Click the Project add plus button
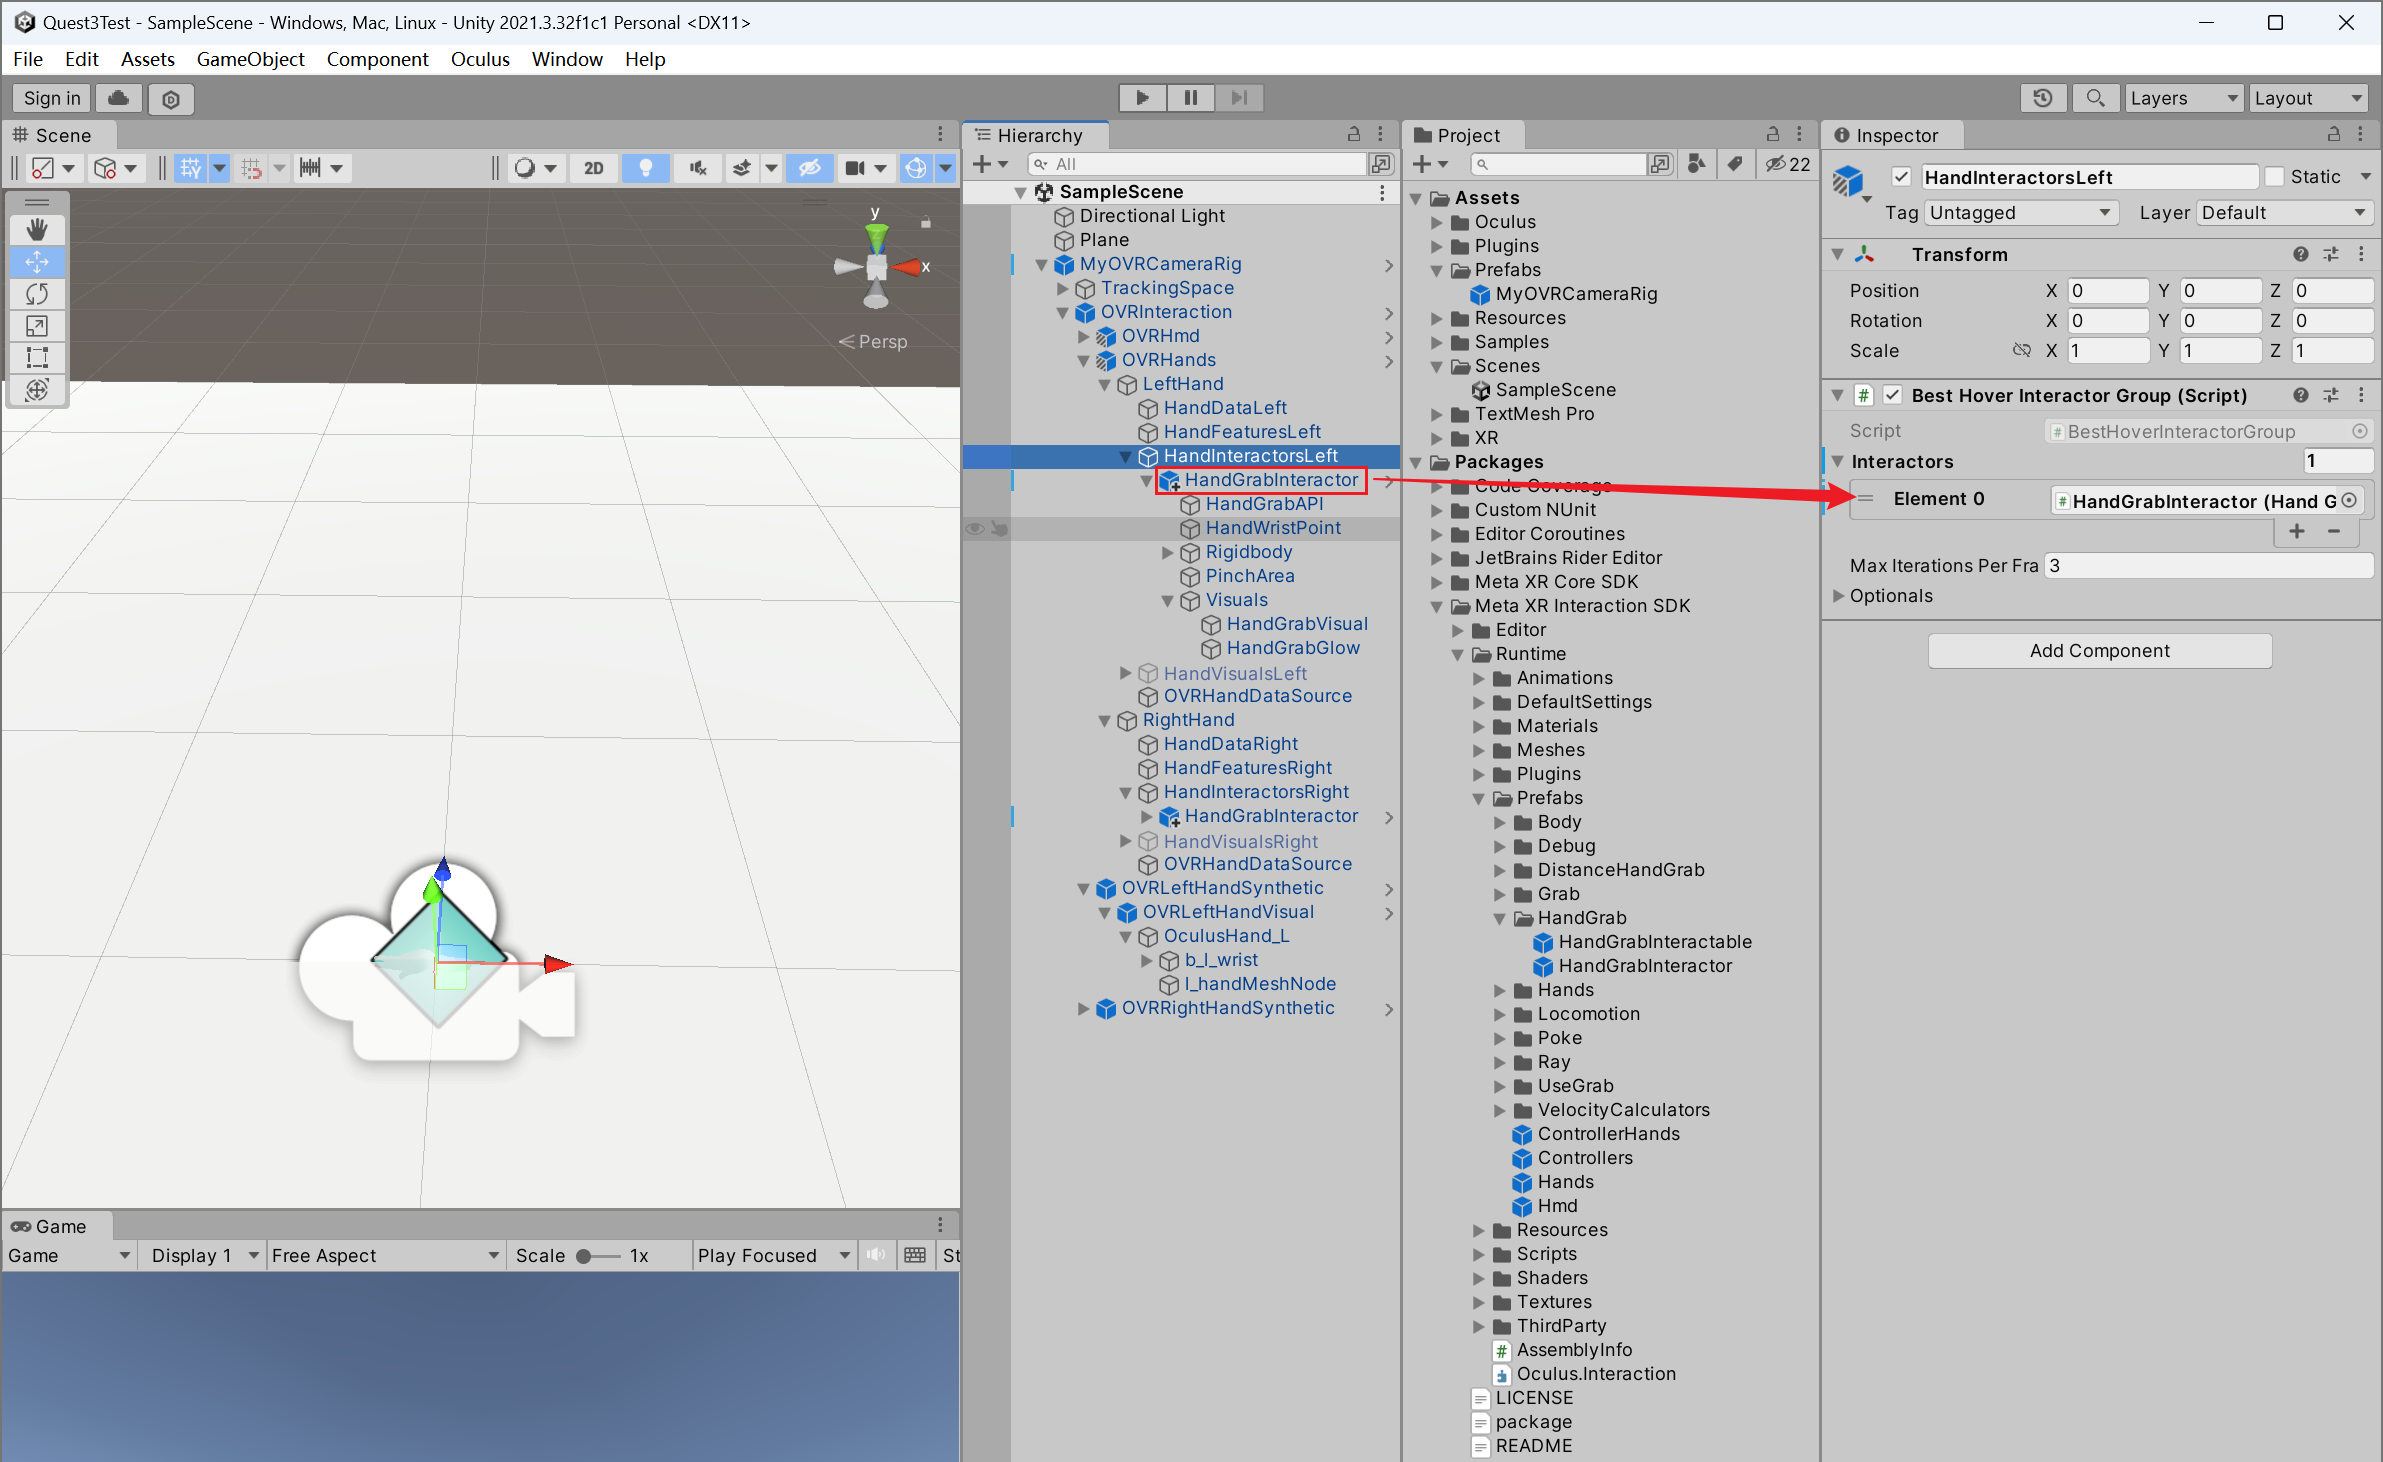 (x=1429, y=164)
